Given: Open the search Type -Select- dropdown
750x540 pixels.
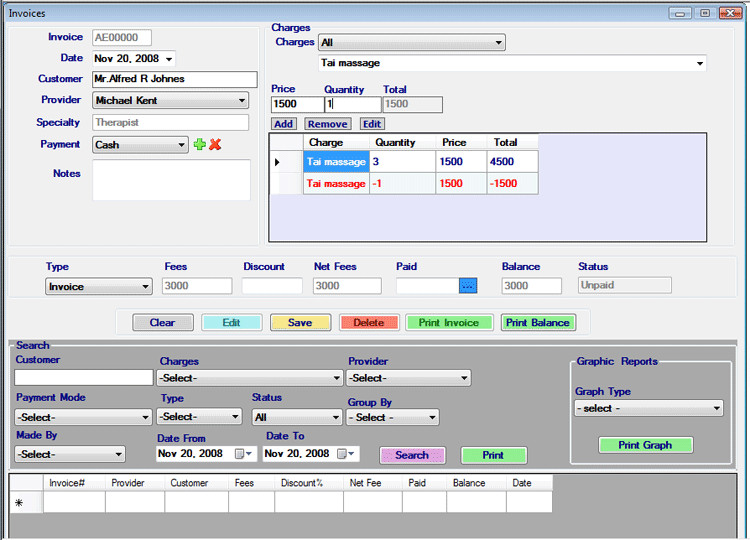Looking at the screenshot, I should click(x=199, y=417).
